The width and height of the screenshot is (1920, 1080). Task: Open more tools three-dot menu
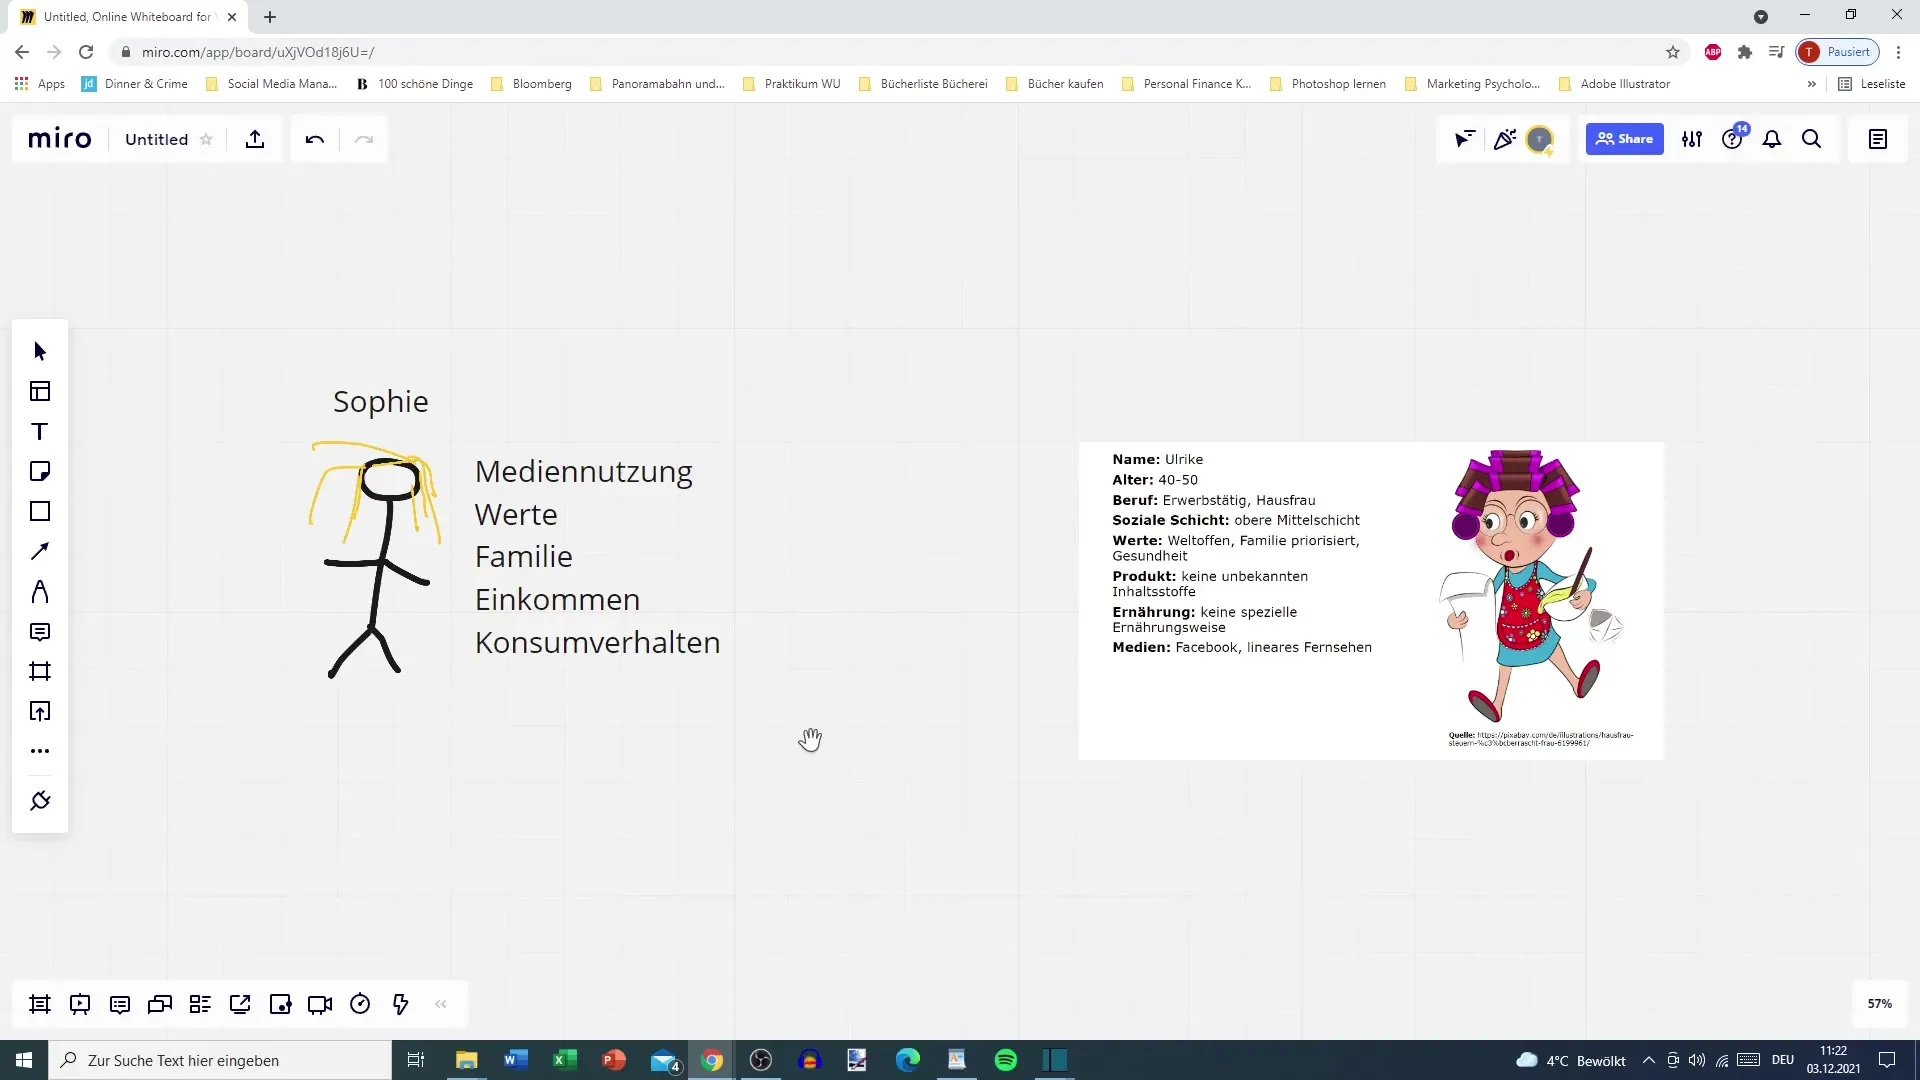coord(40,751)
